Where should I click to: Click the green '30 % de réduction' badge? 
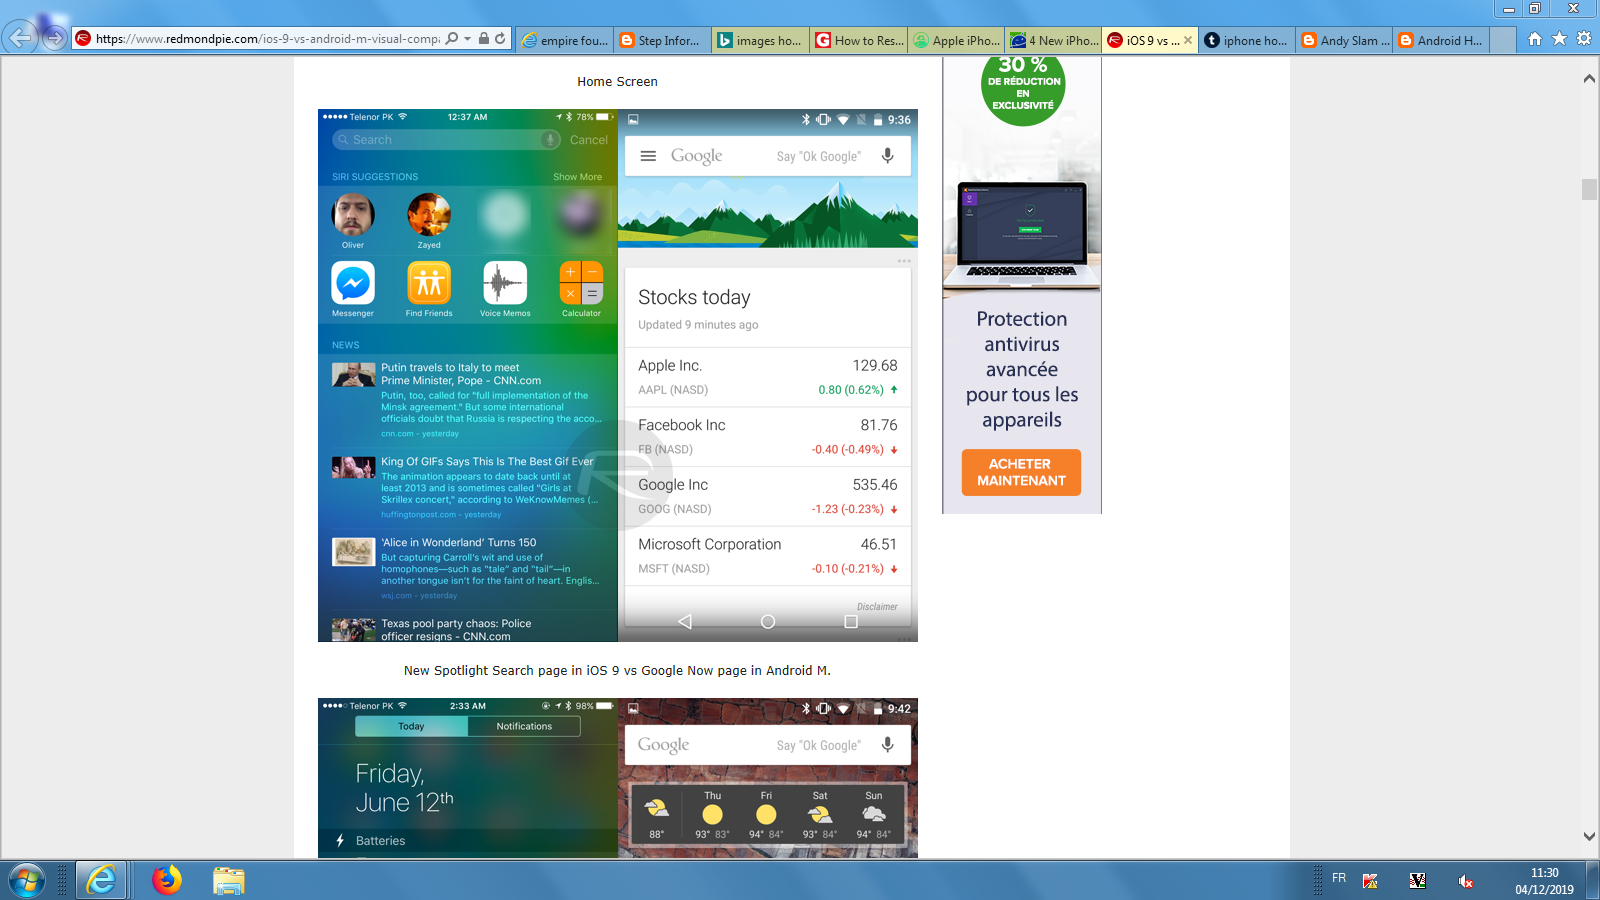click(1022, 88)
